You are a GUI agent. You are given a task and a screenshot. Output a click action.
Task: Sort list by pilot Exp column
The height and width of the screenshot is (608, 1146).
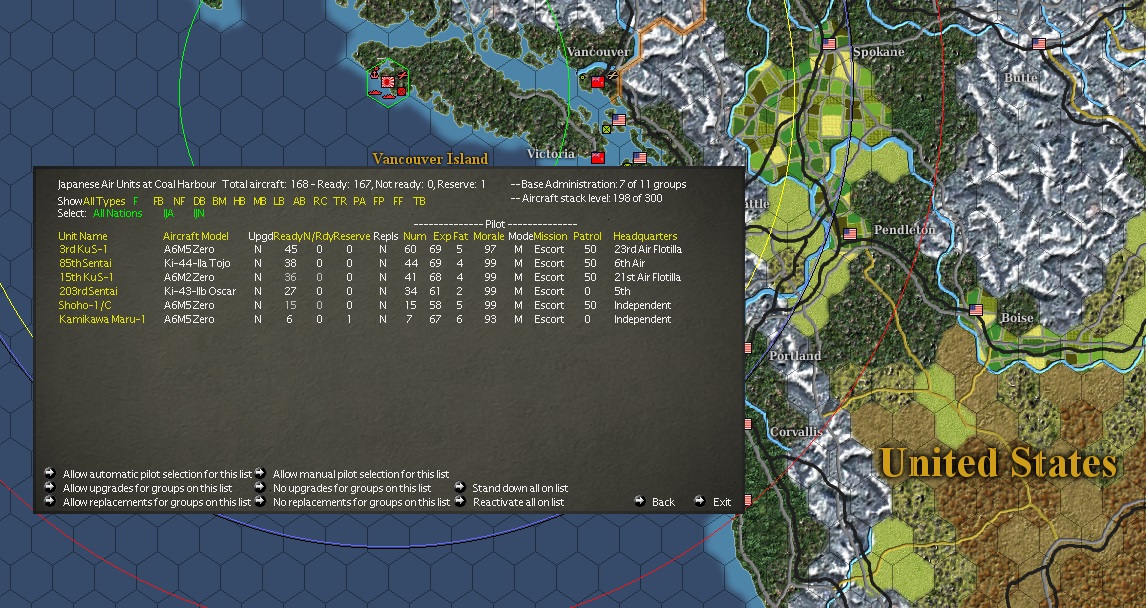coord(441,236)
